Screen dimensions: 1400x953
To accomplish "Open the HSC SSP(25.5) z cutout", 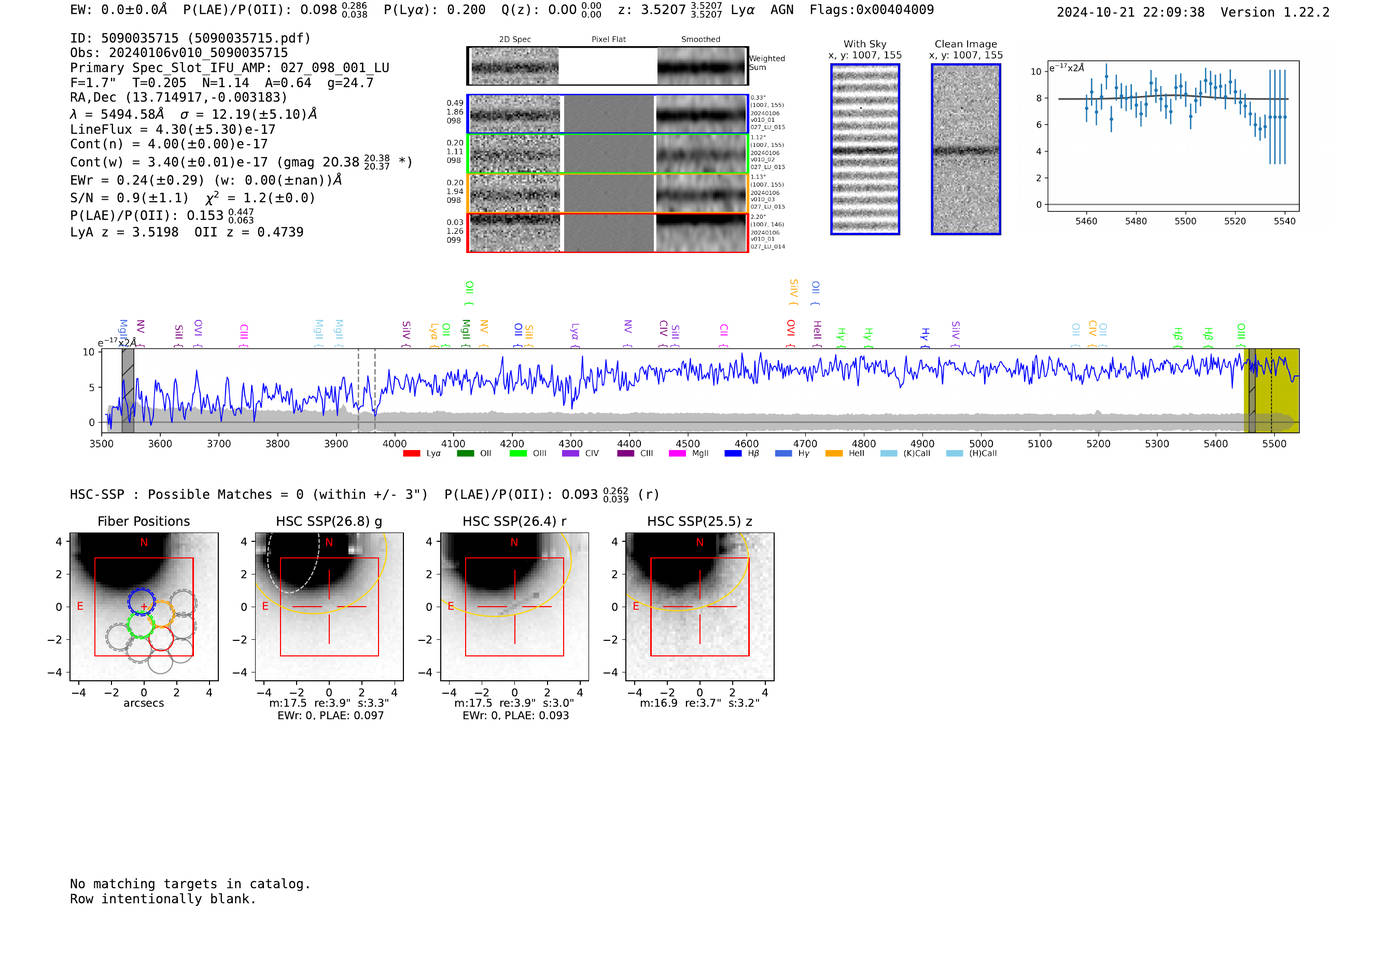I will coord(700,607).
